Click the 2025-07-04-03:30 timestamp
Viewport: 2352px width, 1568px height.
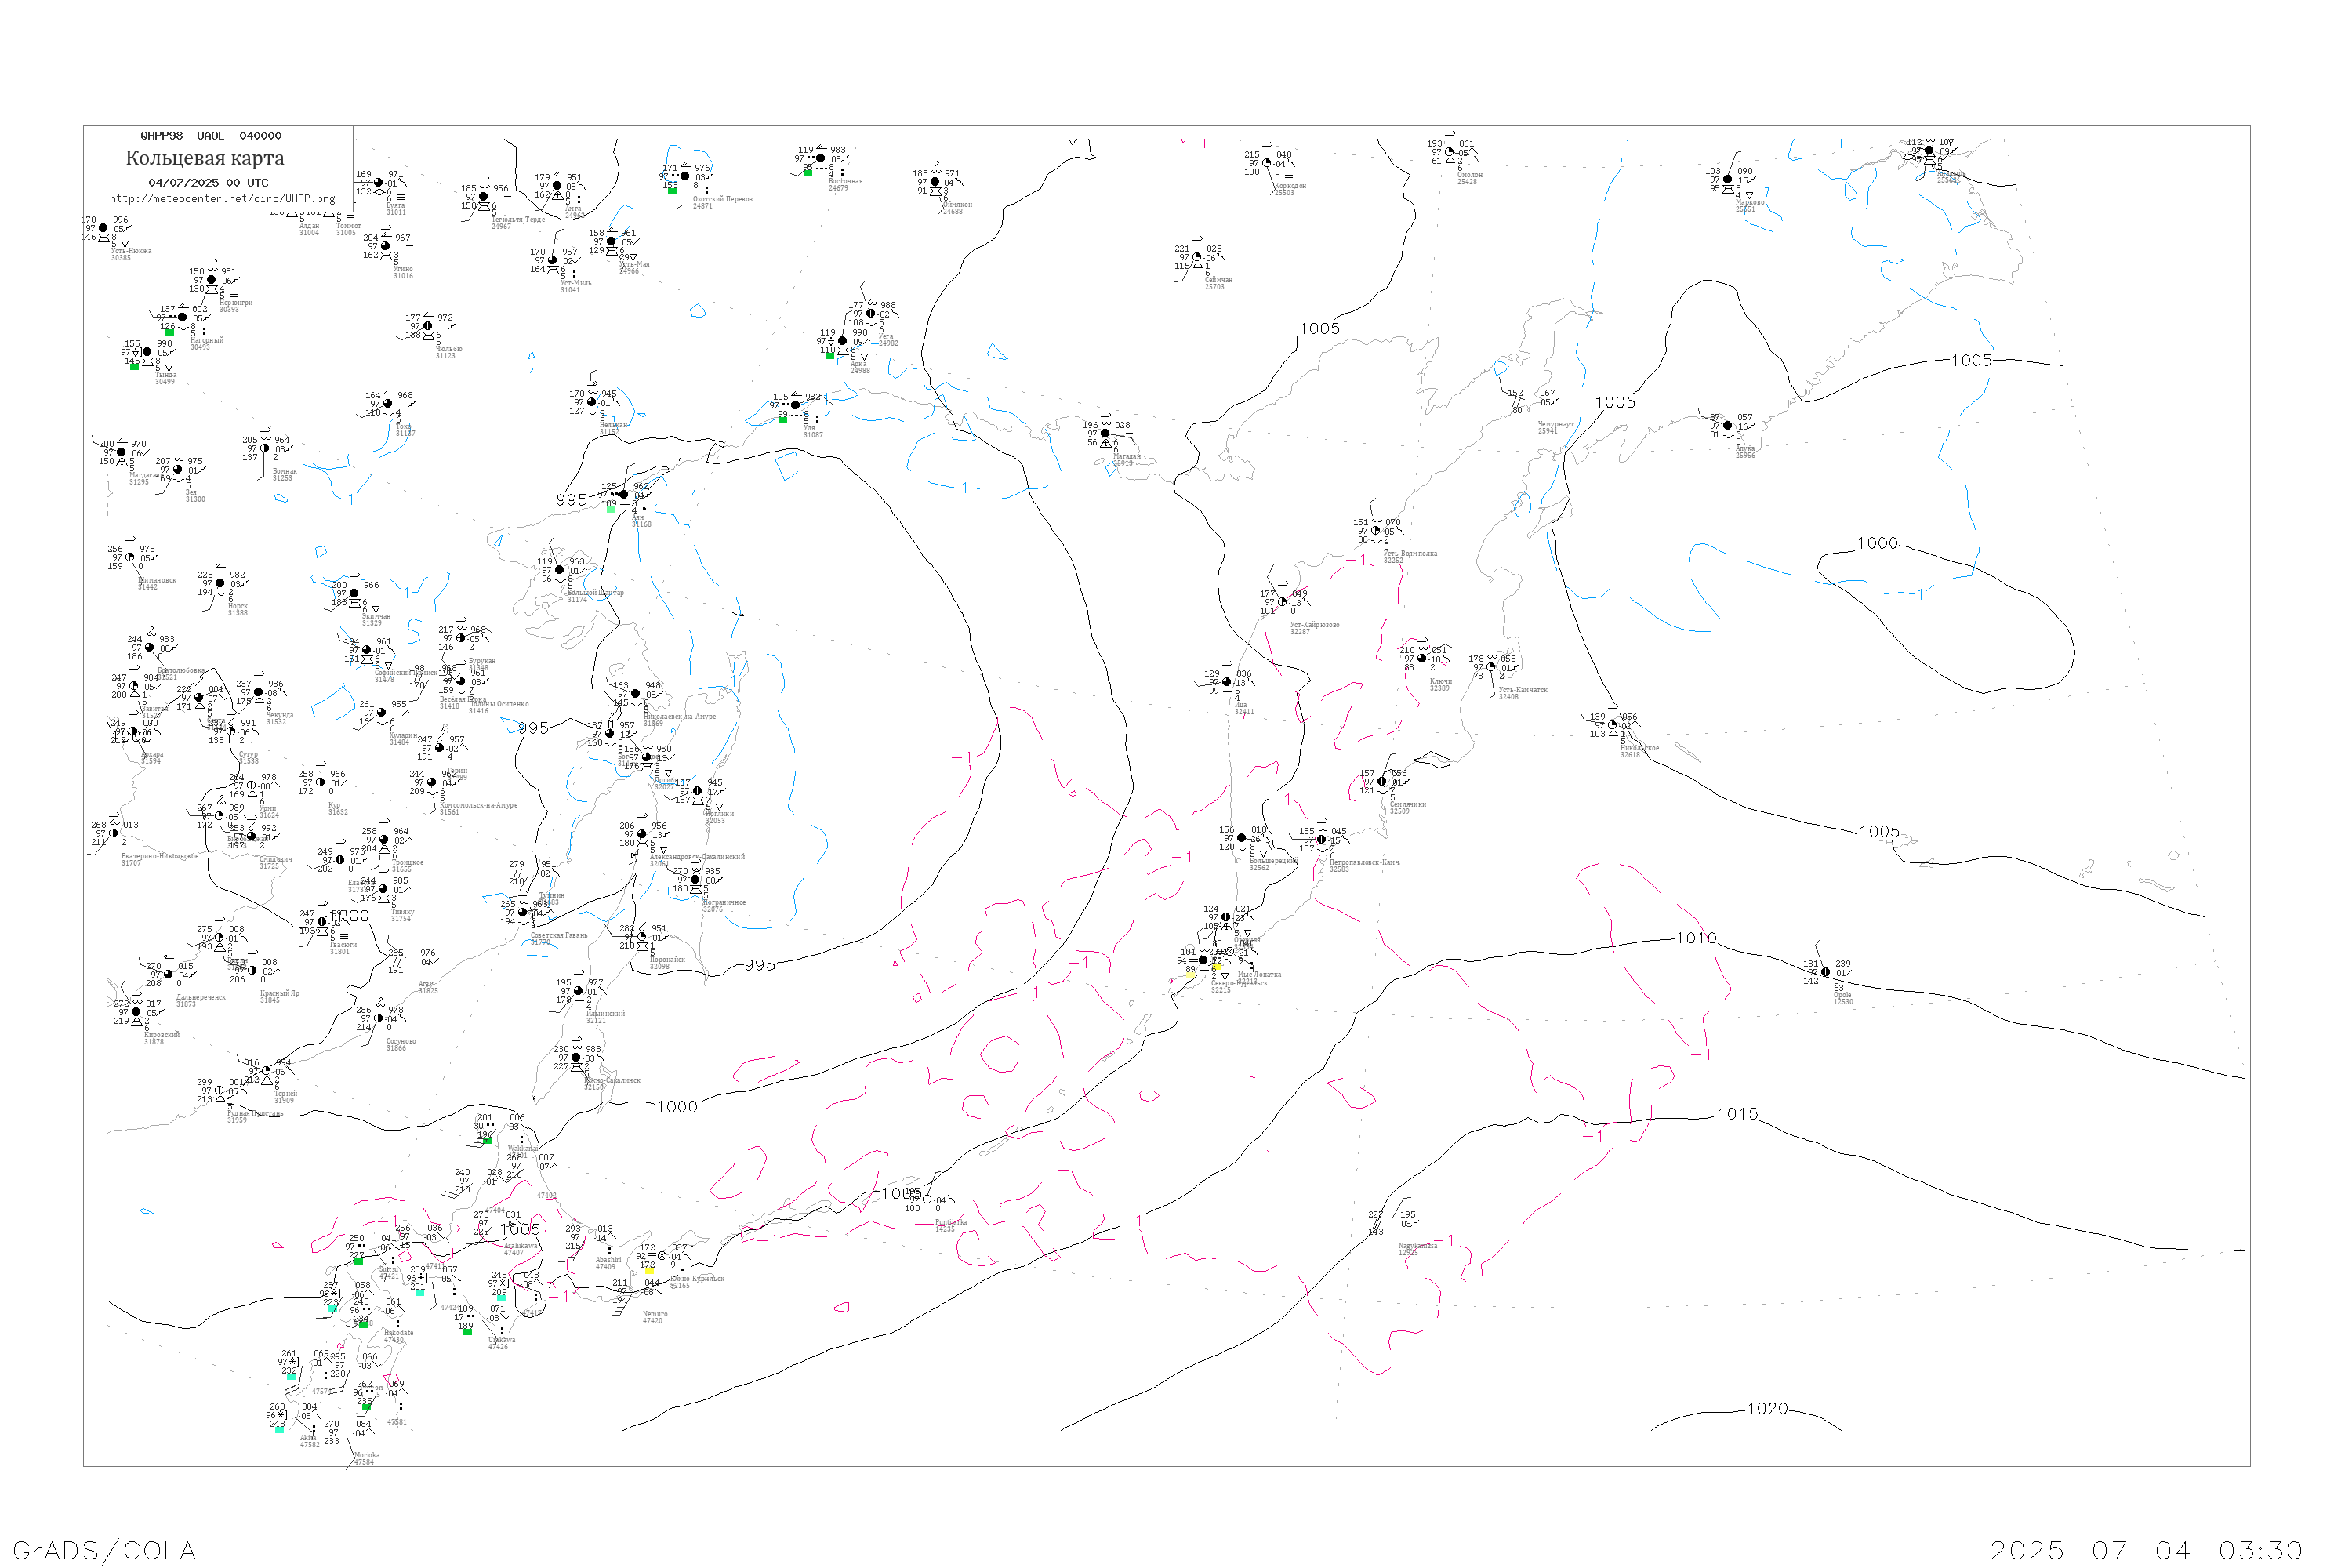[x=2146, y=1550]
